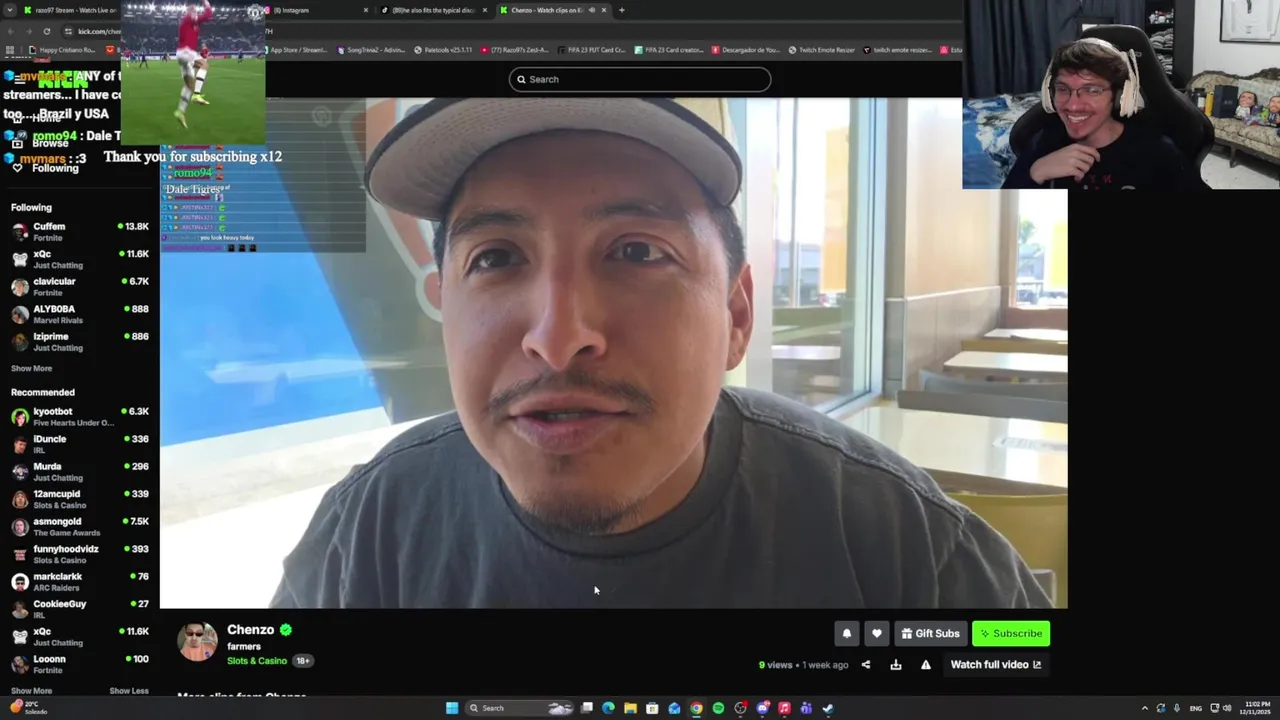Open the Slots & Casino category link
The height and width of the screenshot is (720, 1280).
click(x=257, y=661)
